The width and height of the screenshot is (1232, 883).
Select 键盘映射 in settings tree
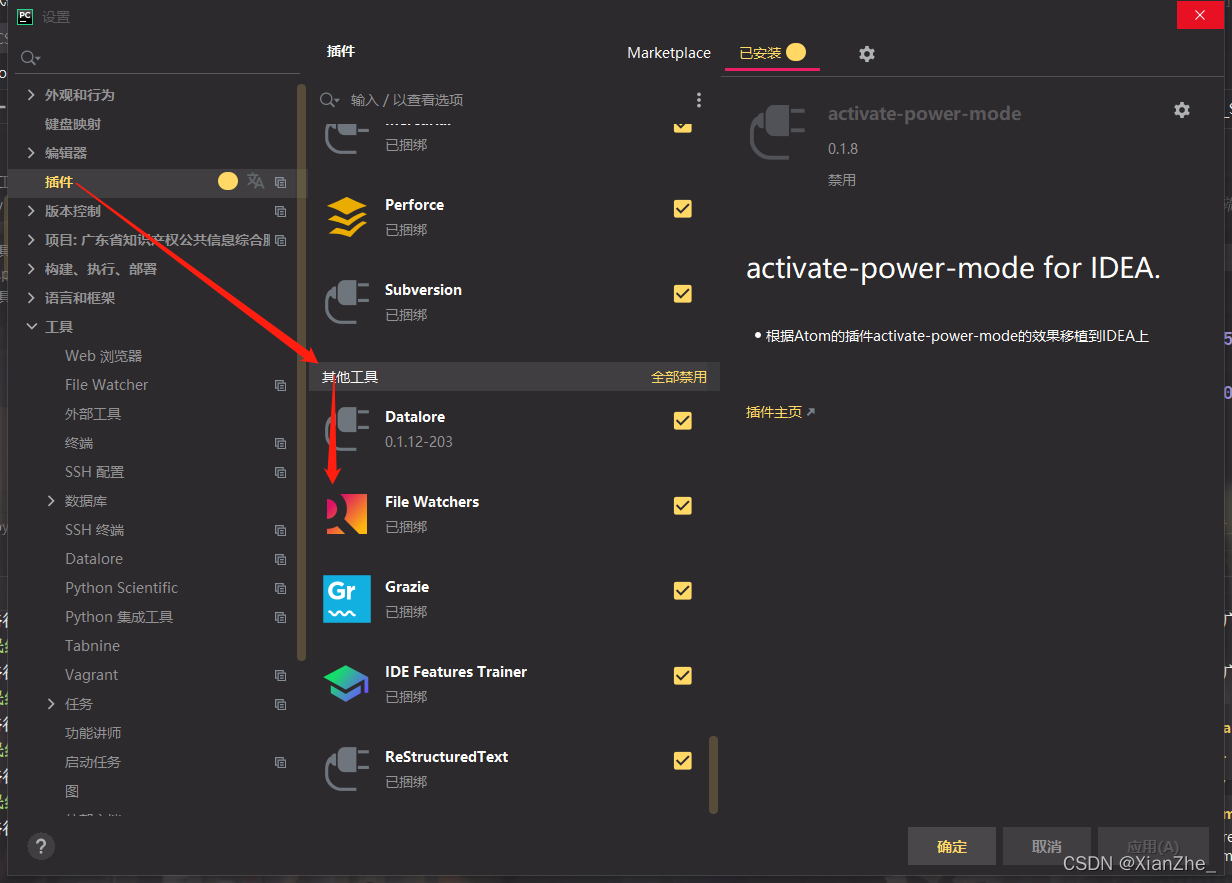(x=73, y=124)
